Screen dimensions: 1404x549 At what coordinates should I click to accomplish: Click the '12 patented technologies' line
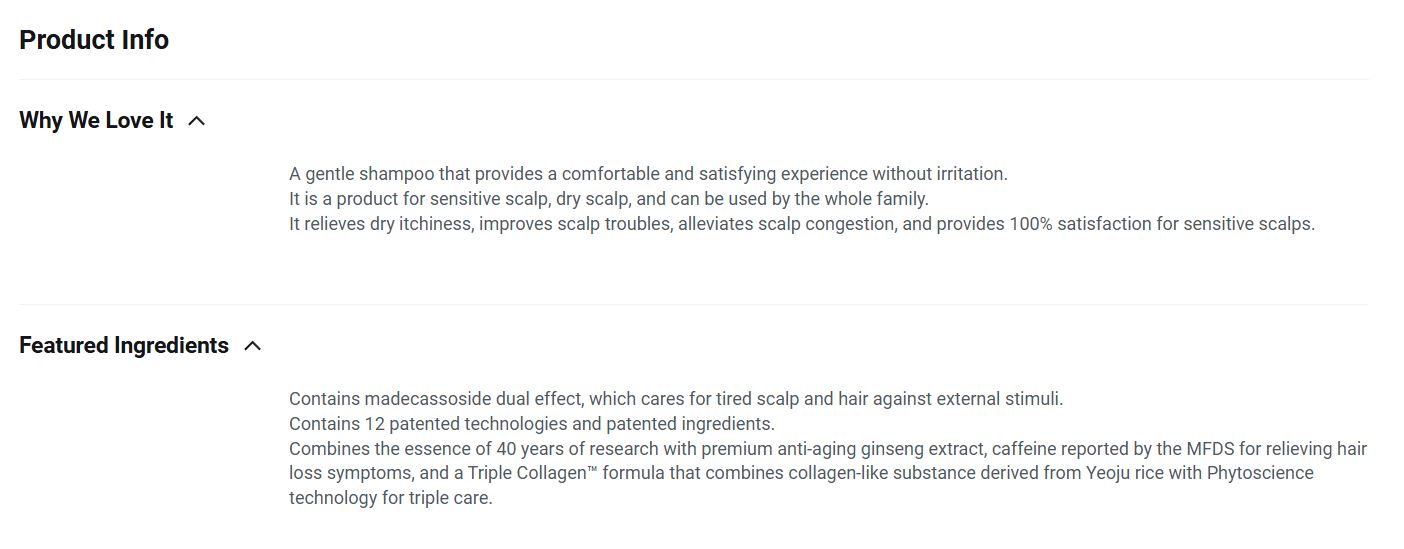pyautogui.click(x=531, y=423)
